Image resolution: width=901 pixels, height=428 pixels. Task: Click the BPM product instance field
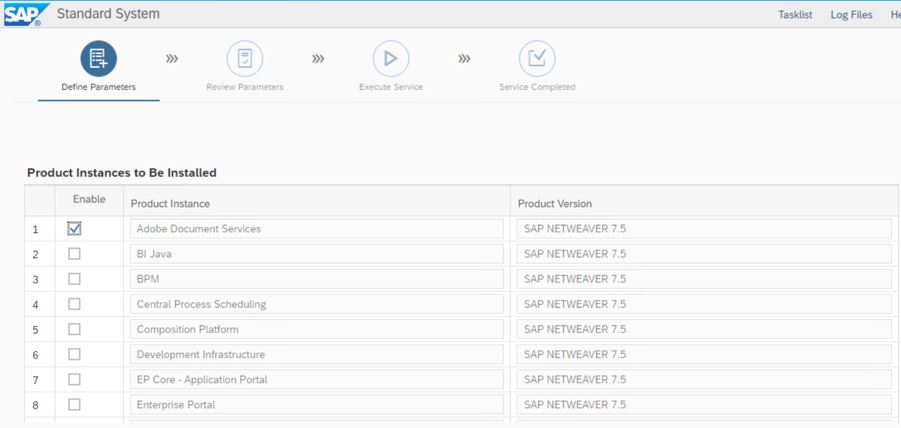317,279
